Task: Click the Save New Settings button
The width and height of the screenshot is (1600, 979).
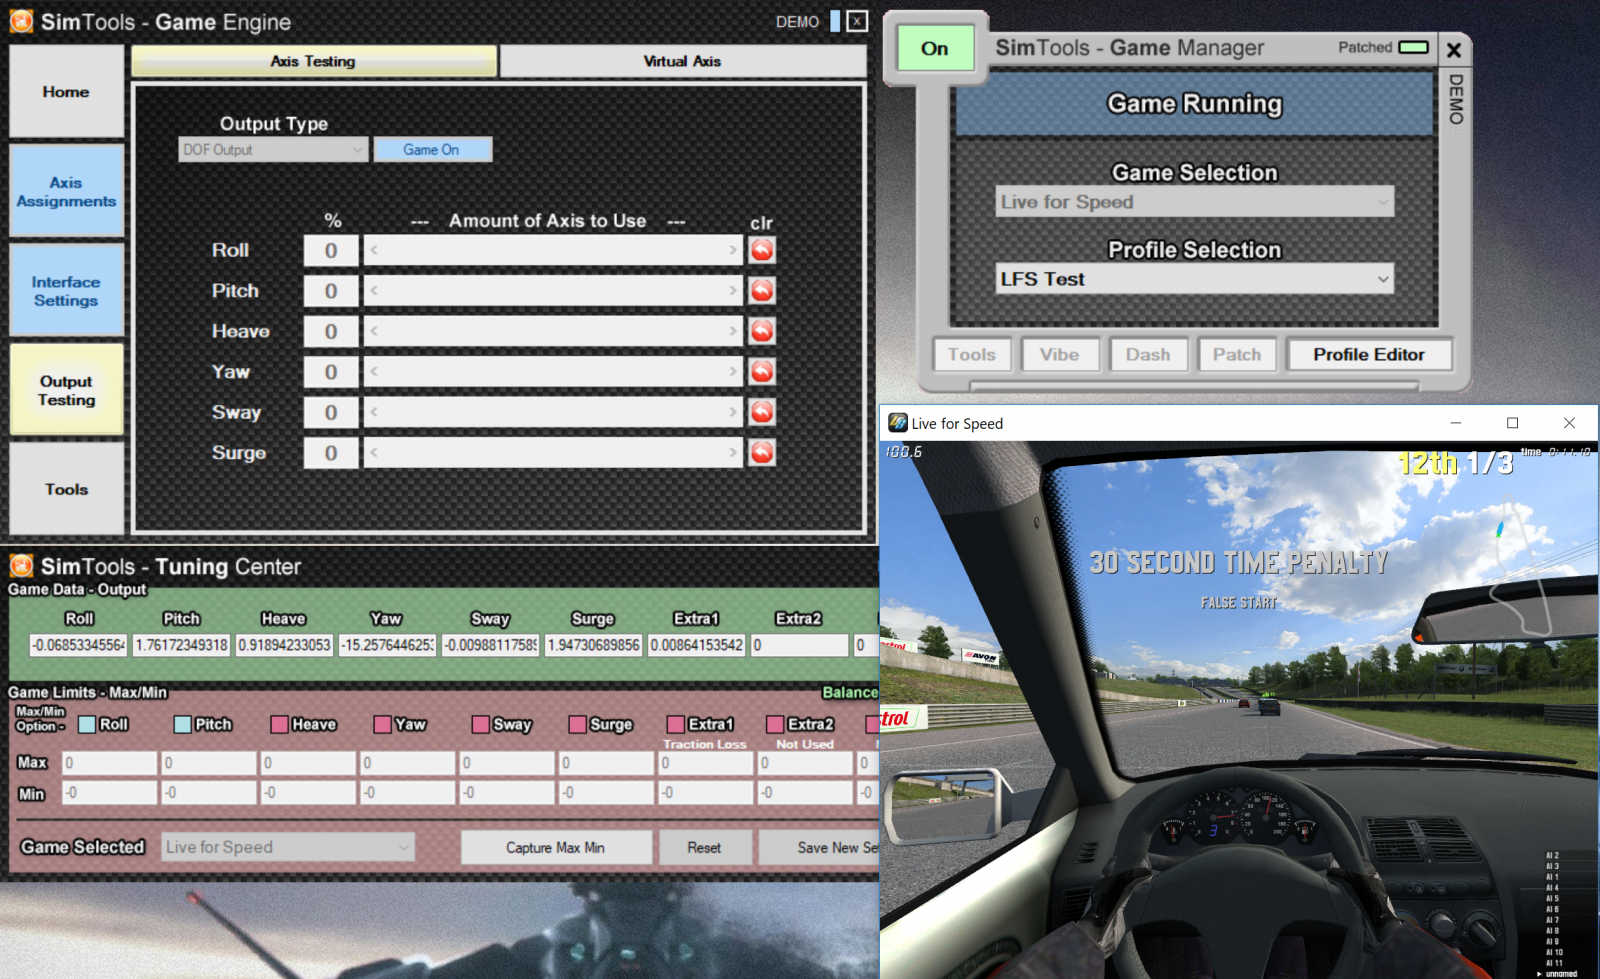Action: tap(820, 847)
